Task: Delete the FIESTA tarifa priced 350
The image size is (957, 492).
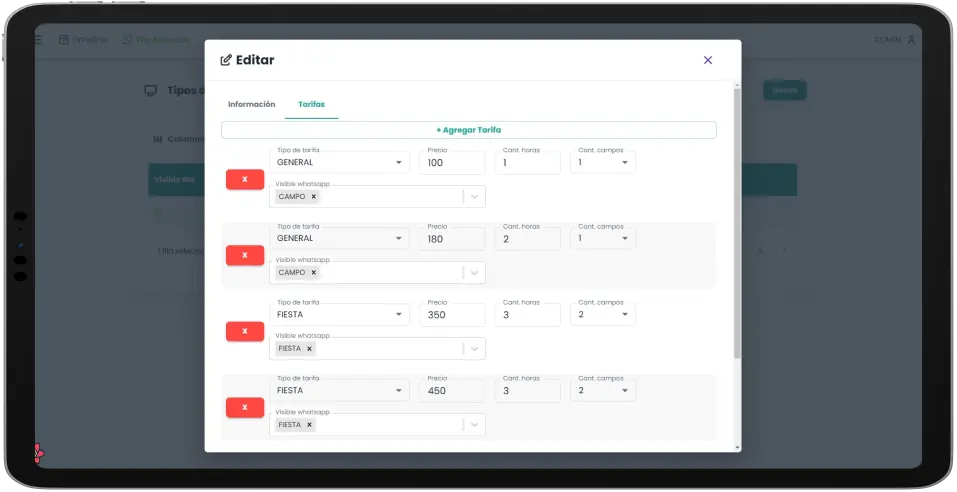Action: [x=245, y=332]
